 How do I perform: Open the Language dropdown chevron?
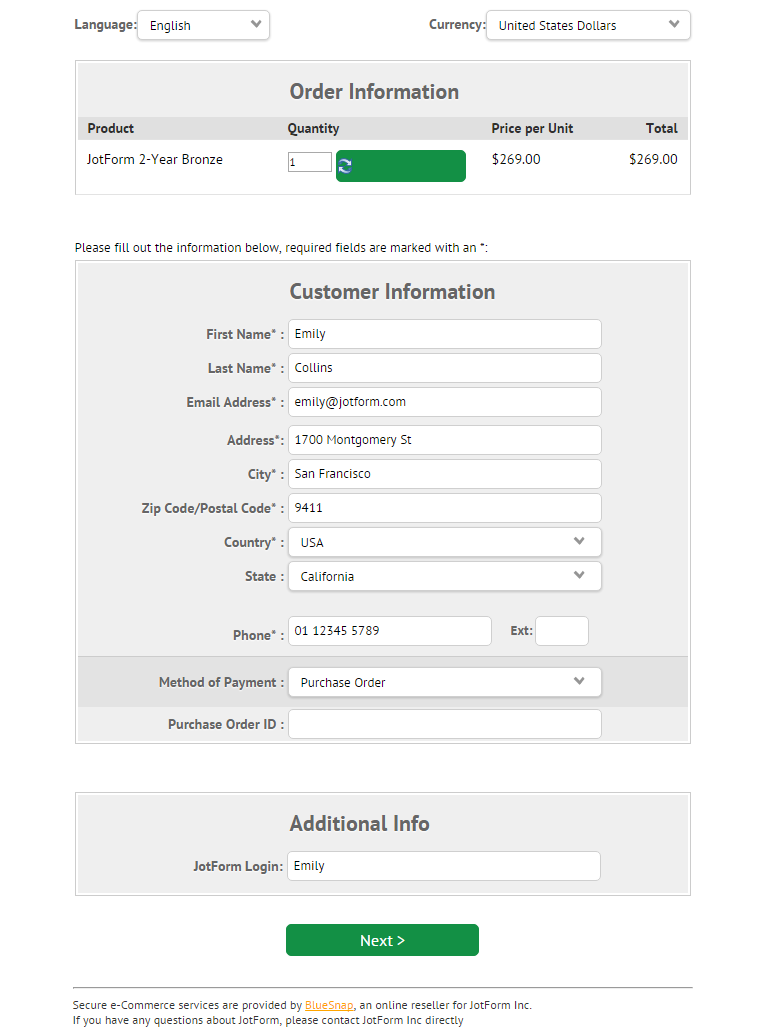[258, 25]
